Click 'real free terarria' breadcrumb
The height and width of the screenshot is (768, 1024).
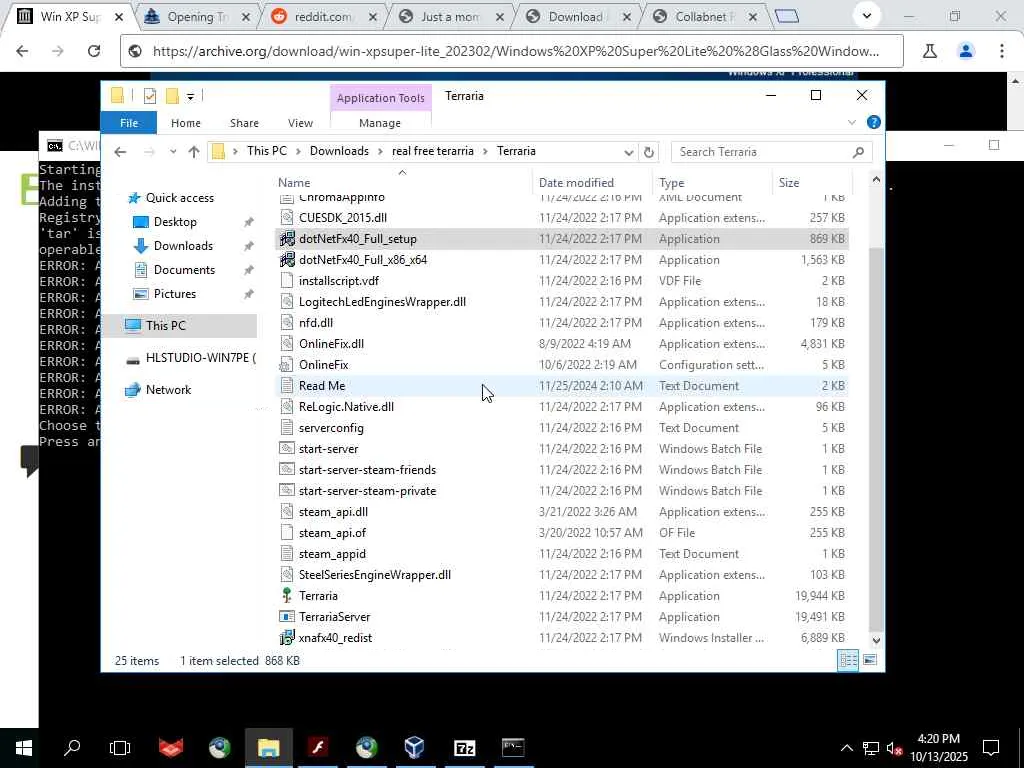[x=432, y=151]
